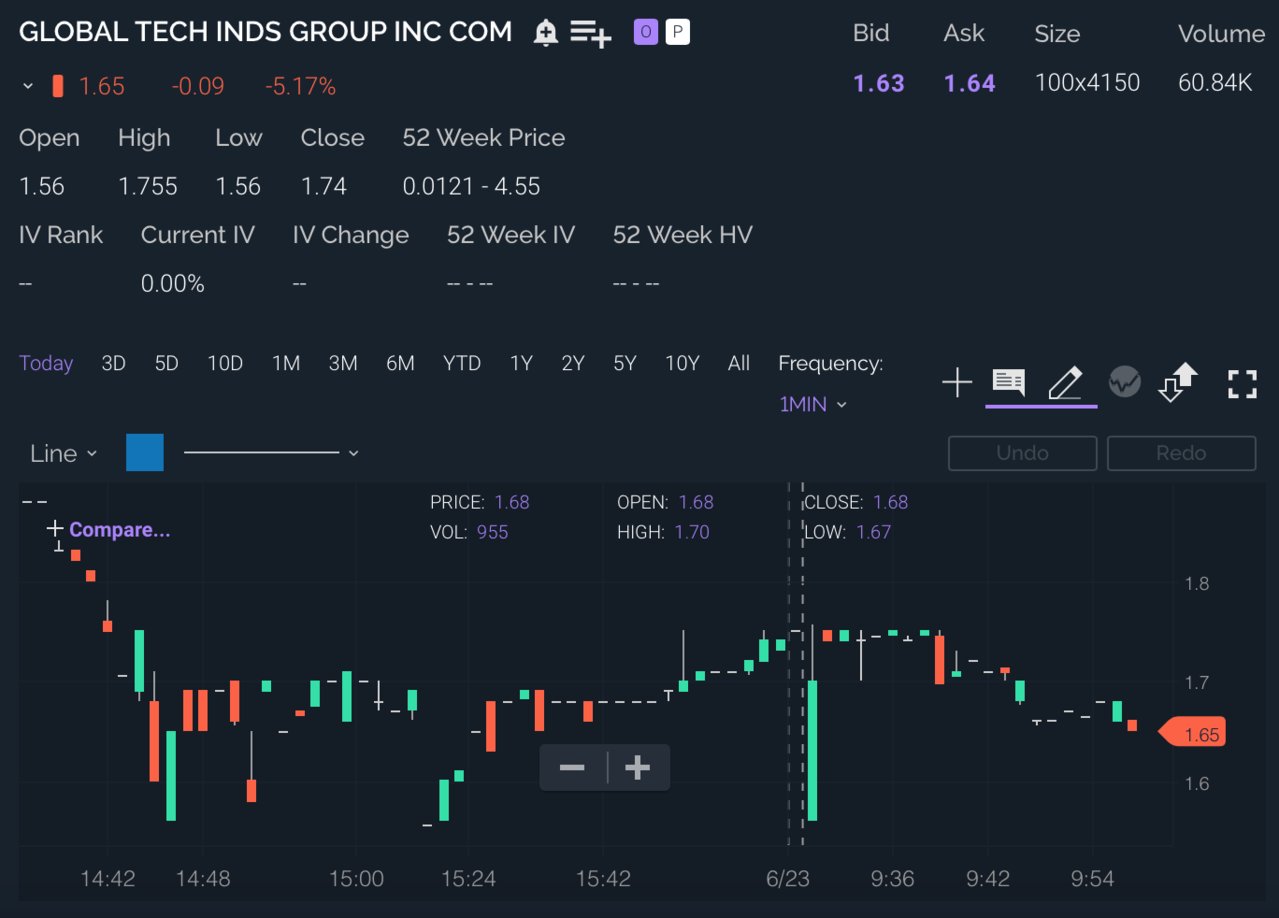1279x918 pixels.
Task: Click the 9:36 time axis label
Action: click(x=892, y=879)
